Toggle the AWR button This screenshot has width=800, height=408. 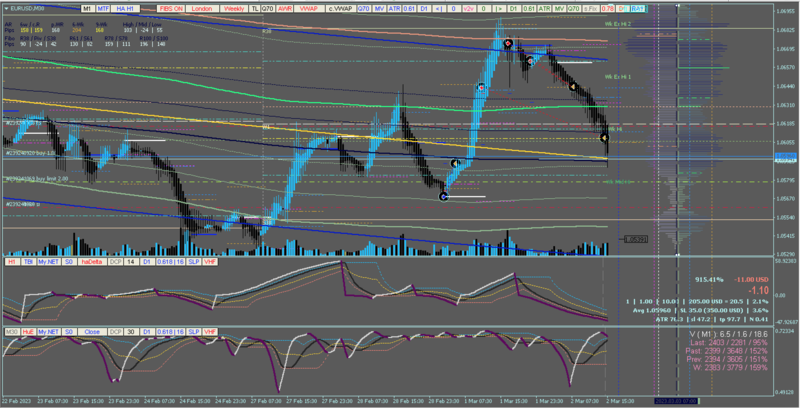[285, 9]
